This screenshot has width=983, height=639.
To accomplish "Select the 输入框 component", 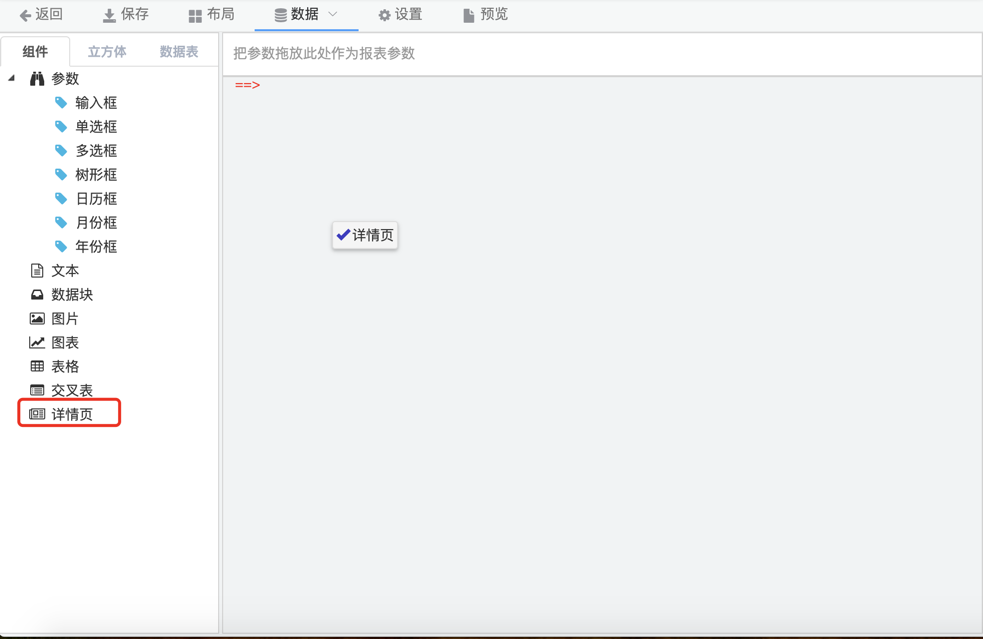I will [96, 102].
